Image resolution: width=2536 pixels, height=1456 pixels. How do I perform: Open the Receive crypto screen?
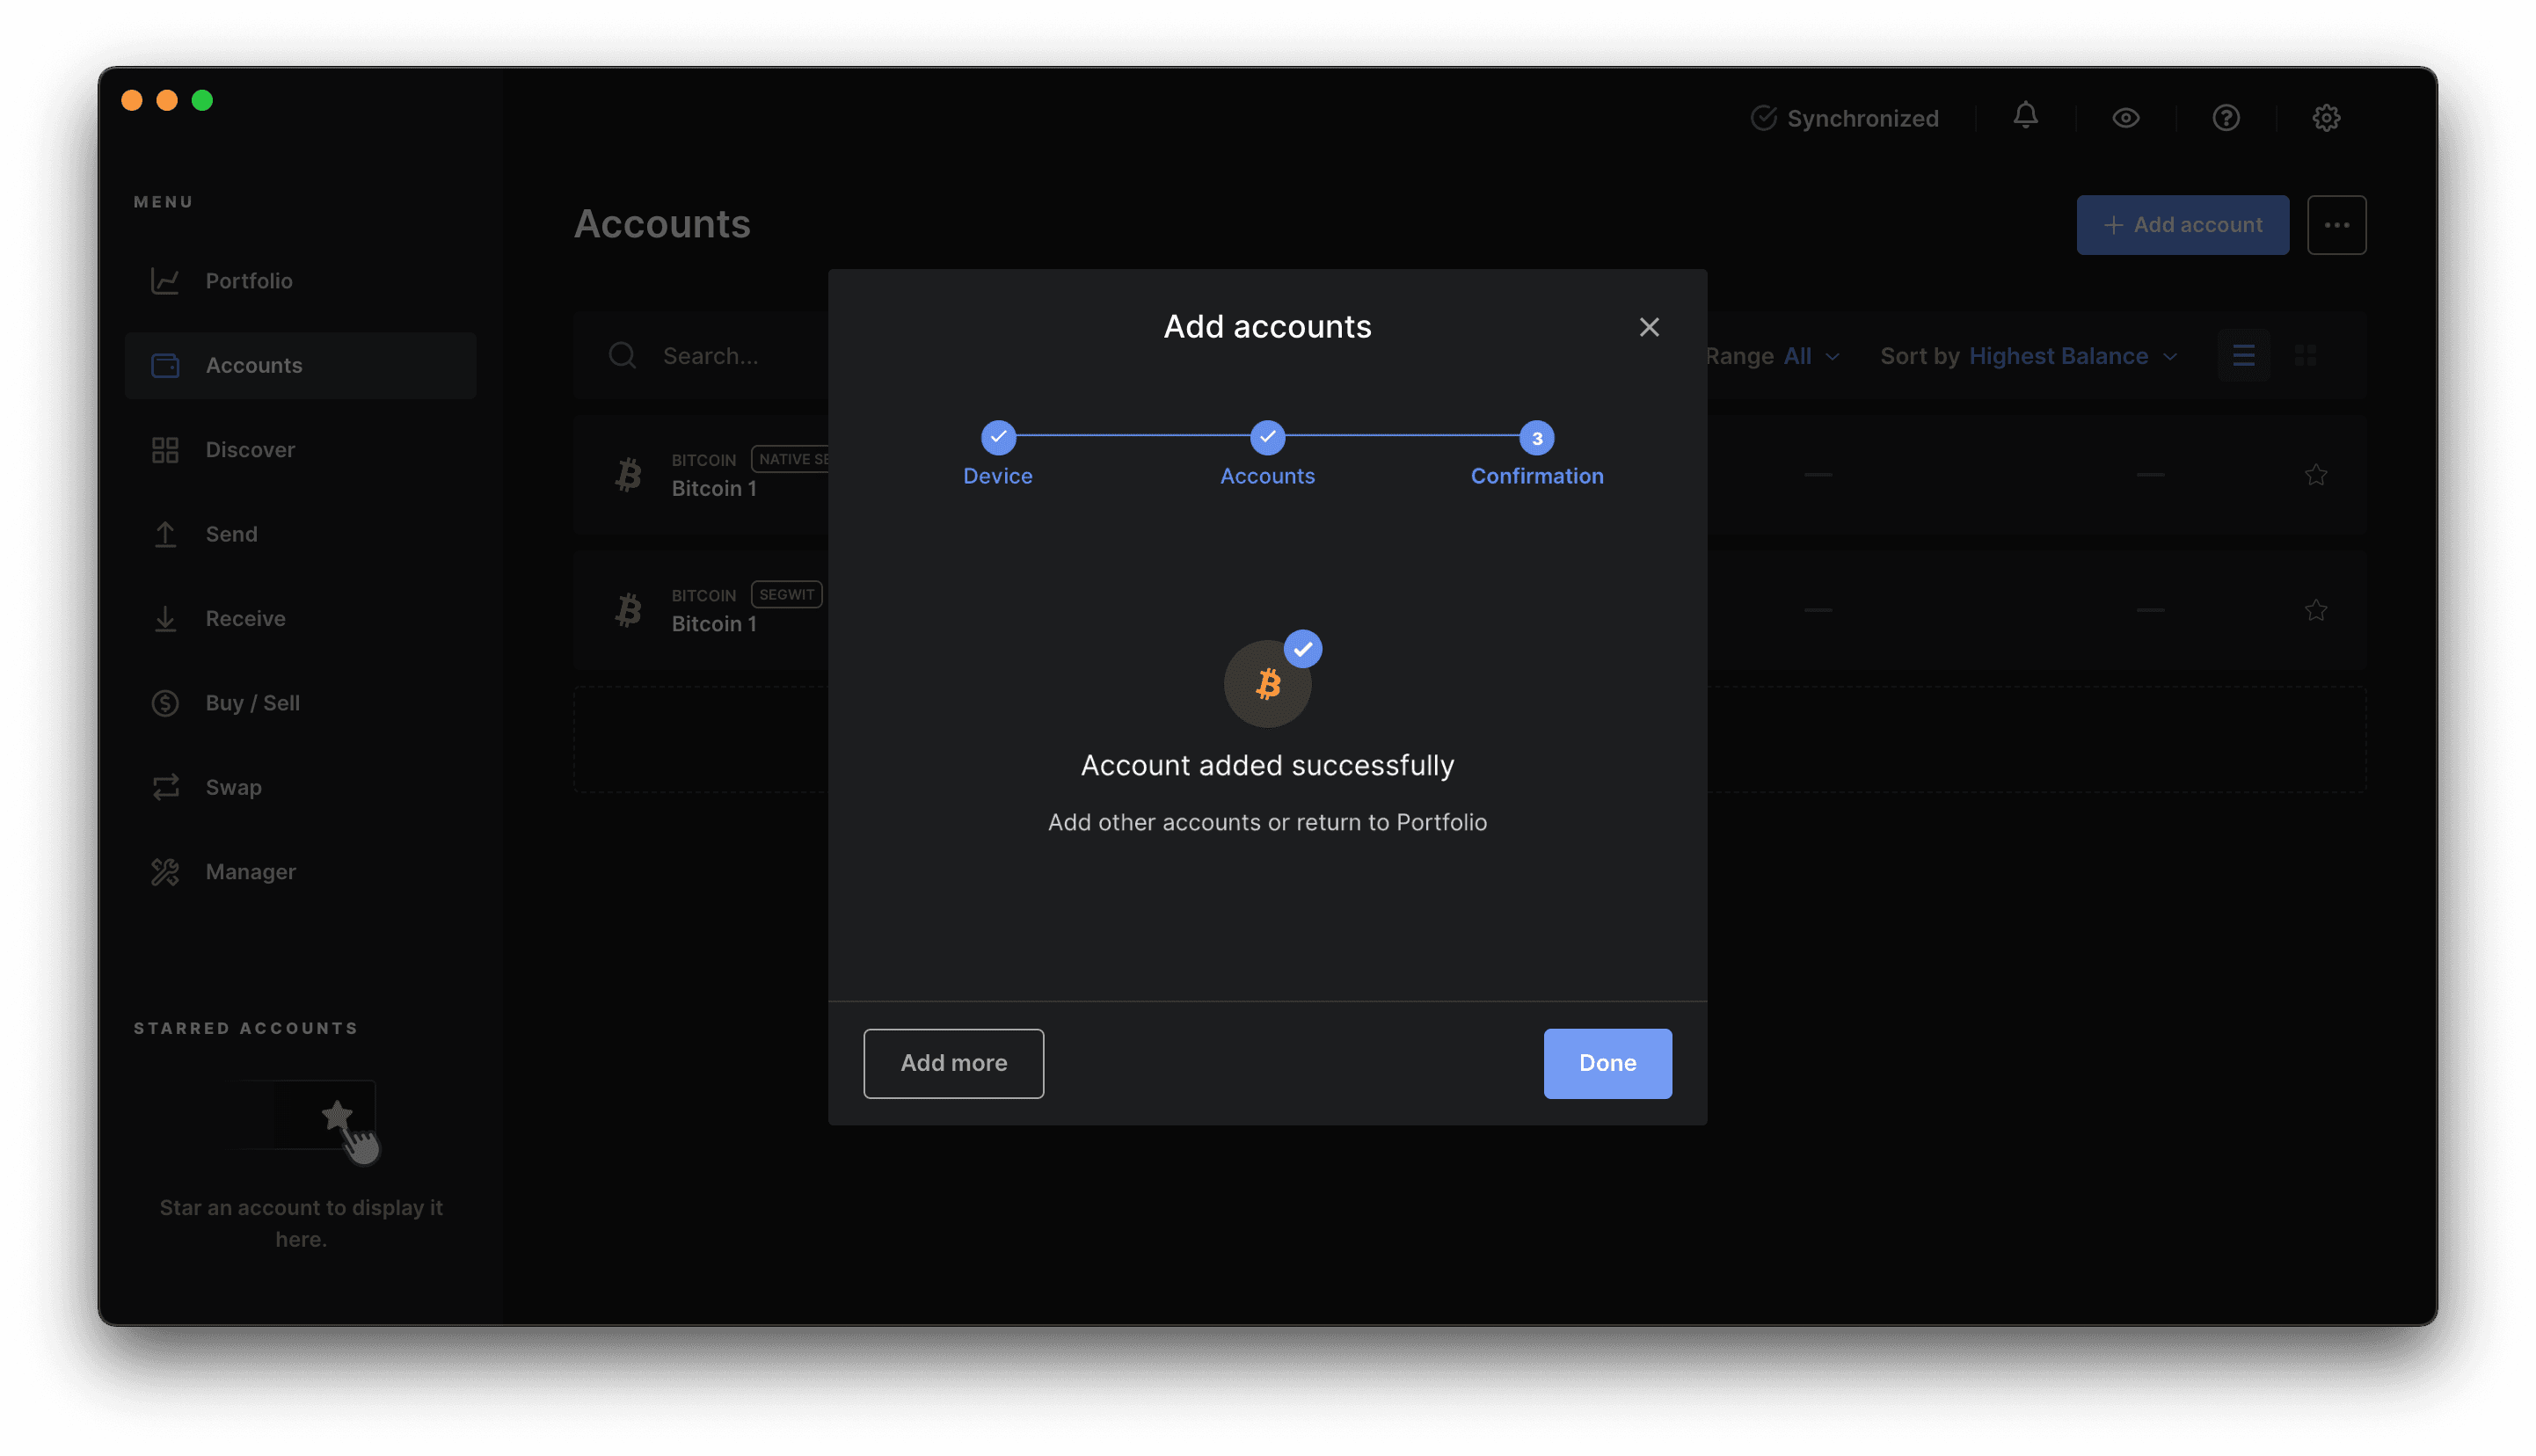(x=244, y=618)
